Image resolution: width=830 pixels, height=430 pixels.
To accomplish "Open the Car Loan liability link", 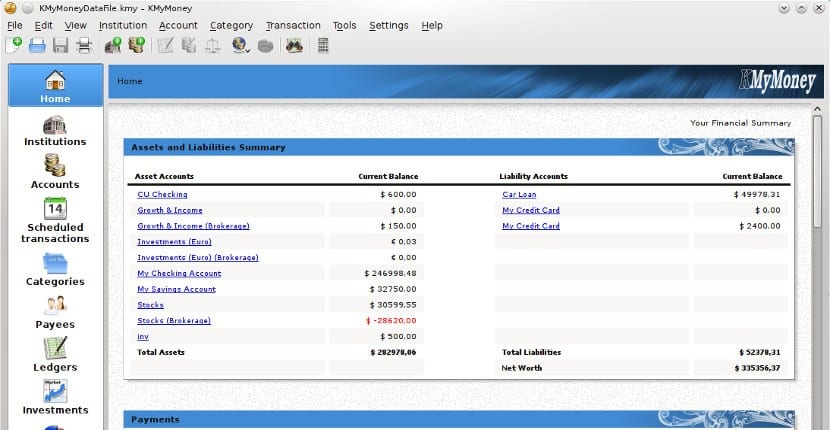I will 519,194.
